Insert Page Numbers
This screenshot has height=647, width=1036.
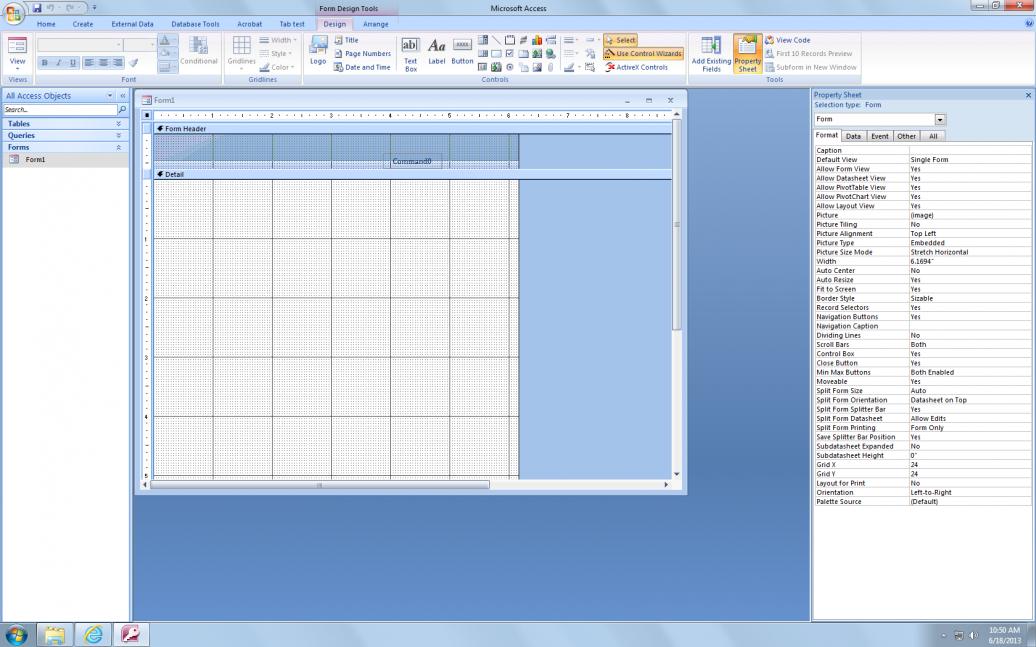tap(362, 54)
